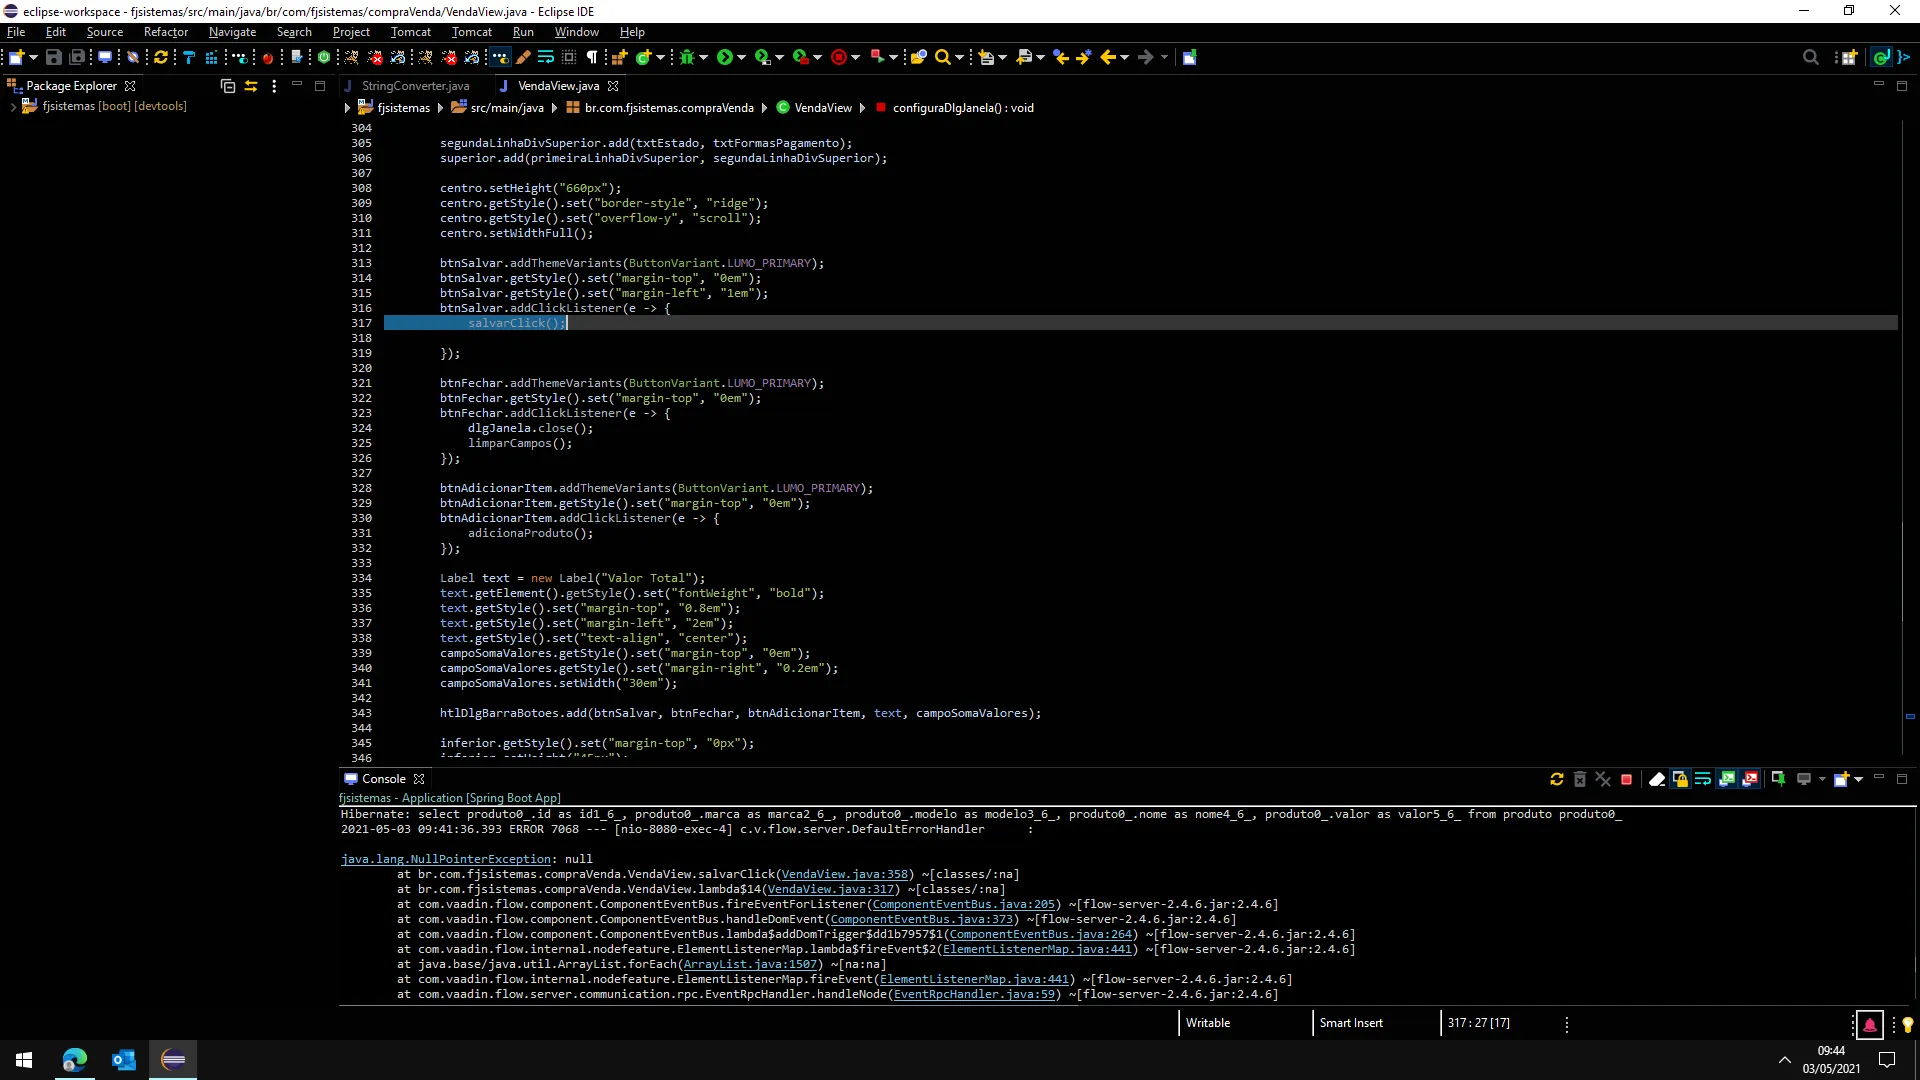
Task: Open the Open Console dropdown arrow
Action: click(x=1859, y=779)
